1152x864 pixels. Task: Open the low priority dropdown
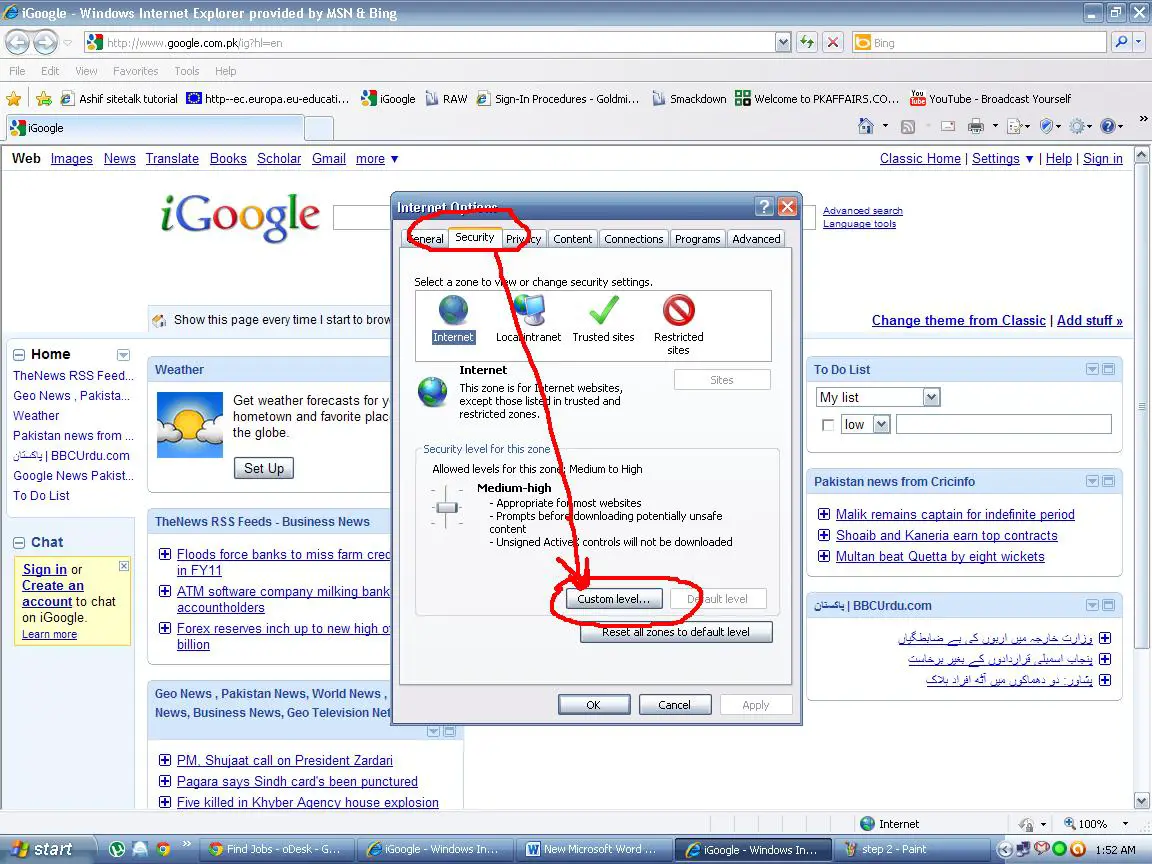click(x=865, y=424)
